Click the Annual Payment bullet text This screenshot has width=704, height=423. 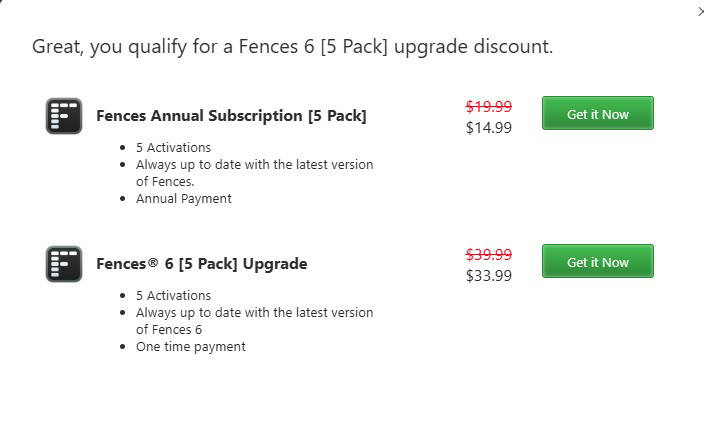[x=183, y=198]
